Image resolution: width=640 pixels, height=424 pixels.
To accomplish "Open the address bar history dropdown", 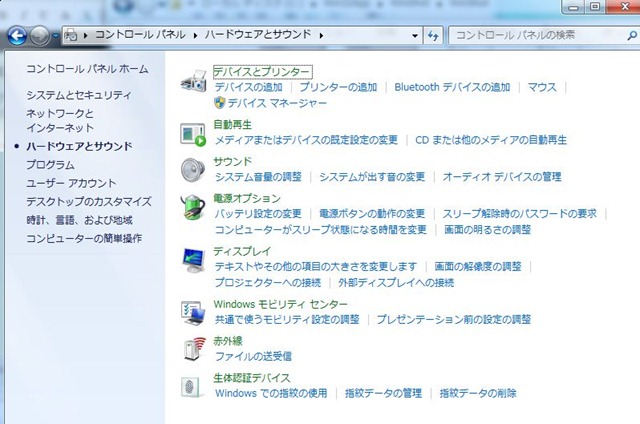I will pos(415,36).
